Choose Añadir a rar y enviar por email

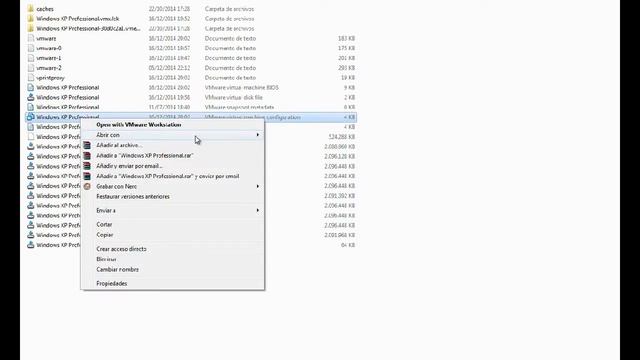click(x=168, y=176)
